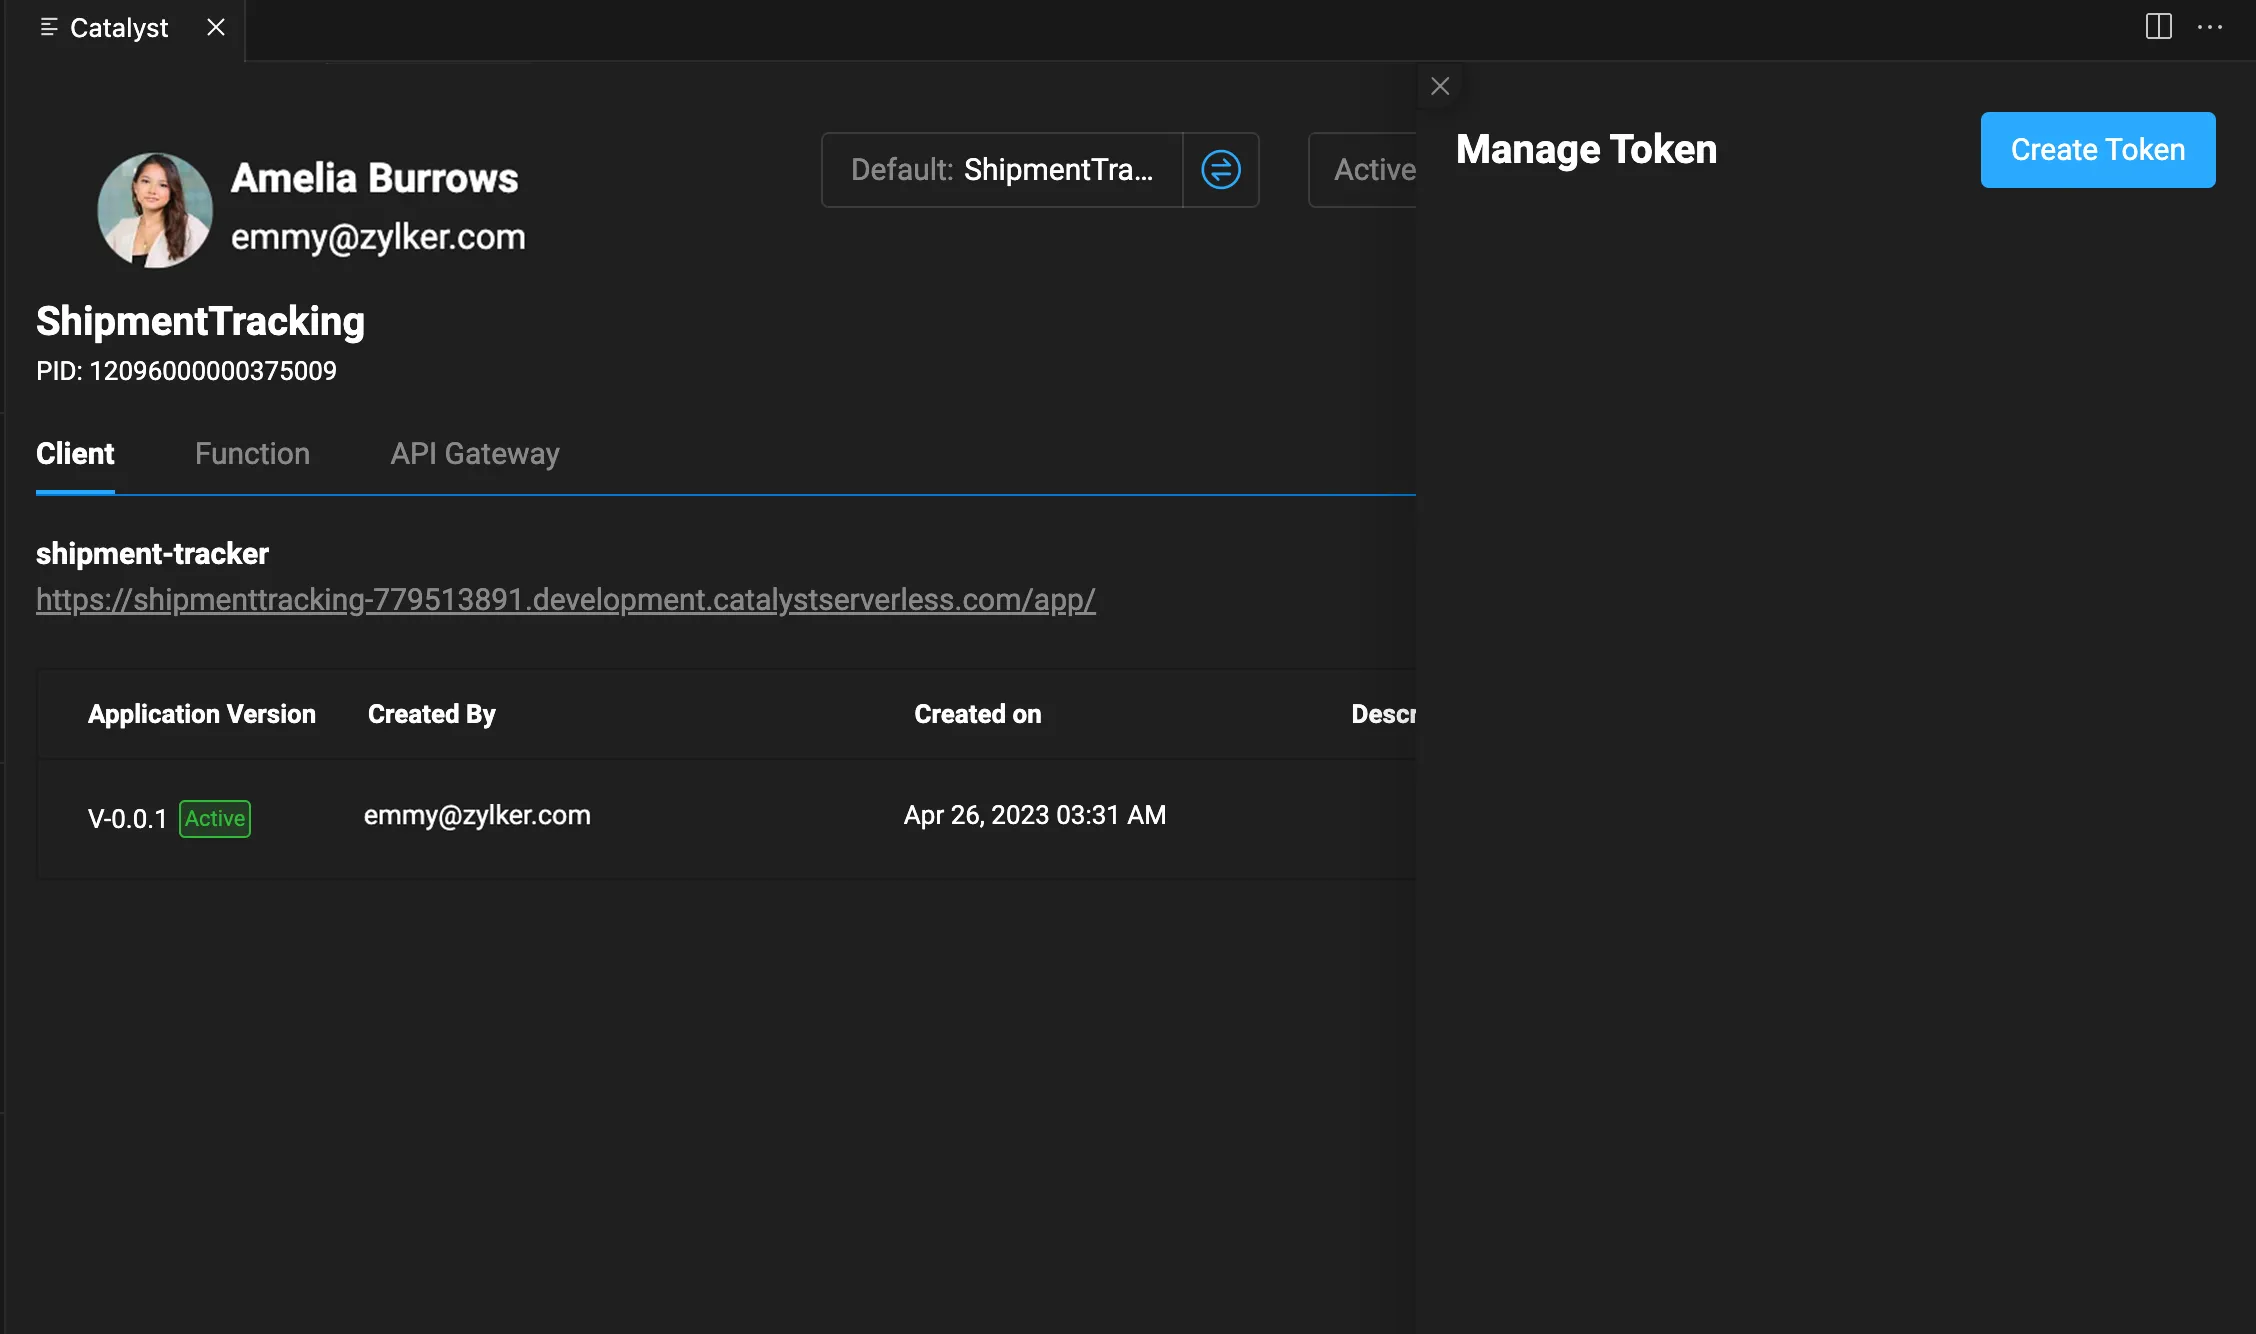Click the PID 12096000000375009 text
Image resolution: width=2256 pixels, height=1334 pixels.
(186, 371)
